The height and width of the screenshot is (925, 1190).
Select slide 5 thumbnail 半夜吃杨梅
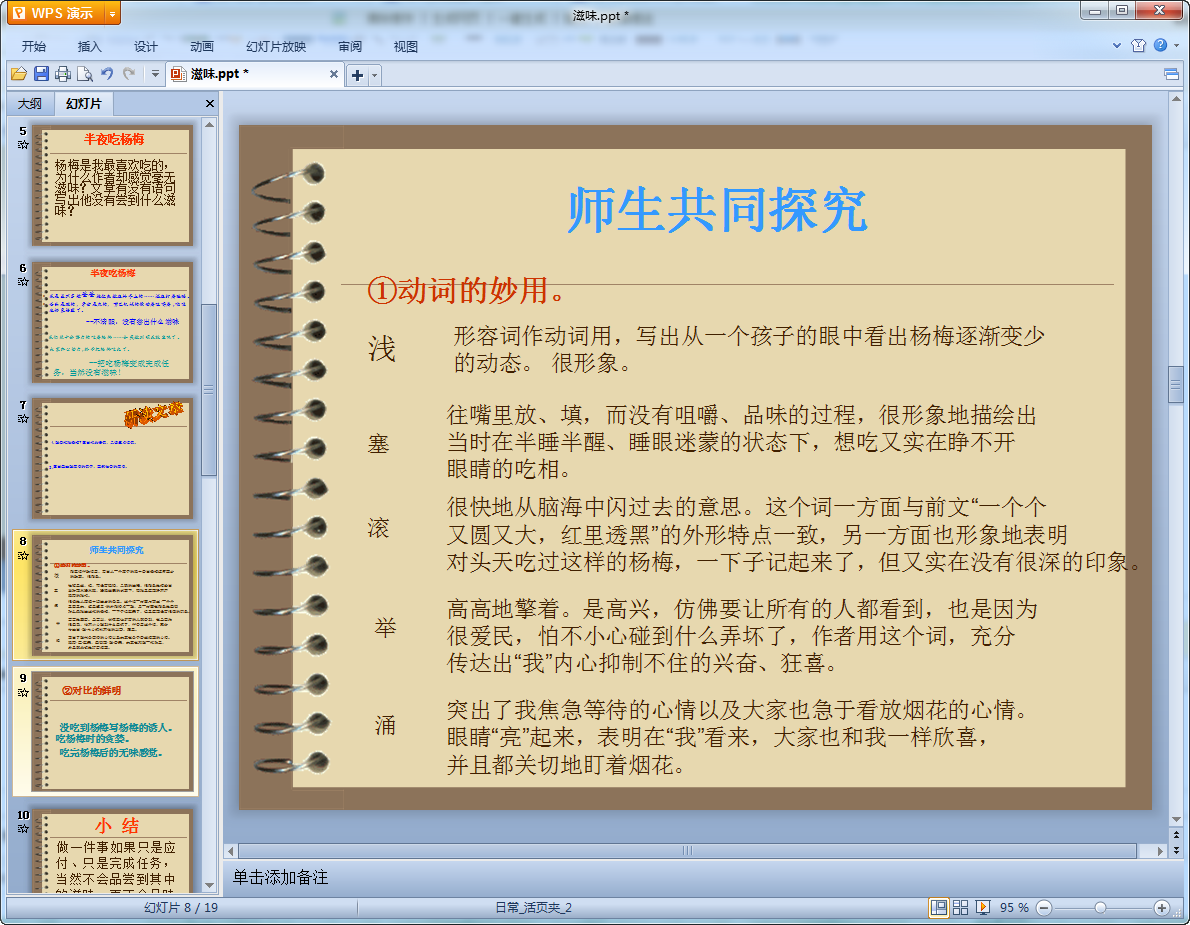(112, 185)
